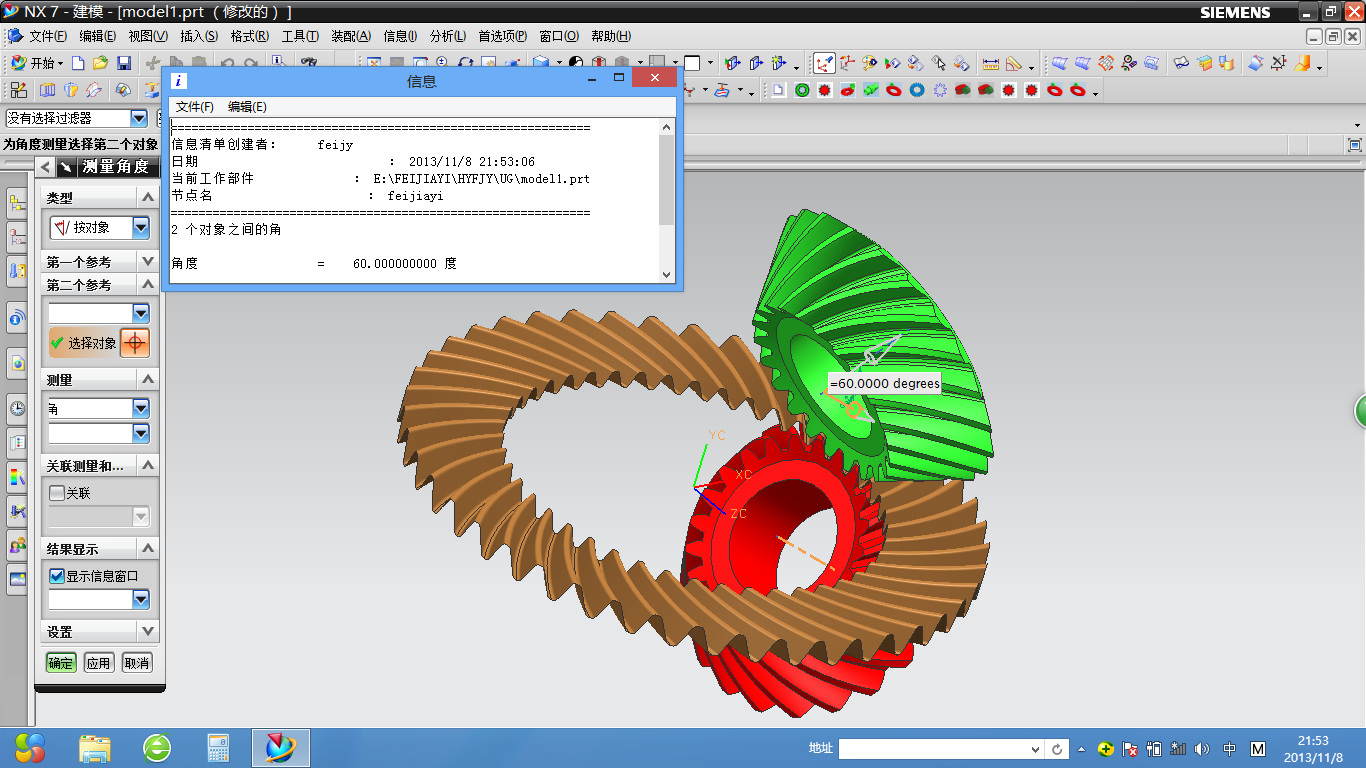The image size is (1366, 768).
Task: Click the refresh icon next to address field
Action: (1058, 749)
